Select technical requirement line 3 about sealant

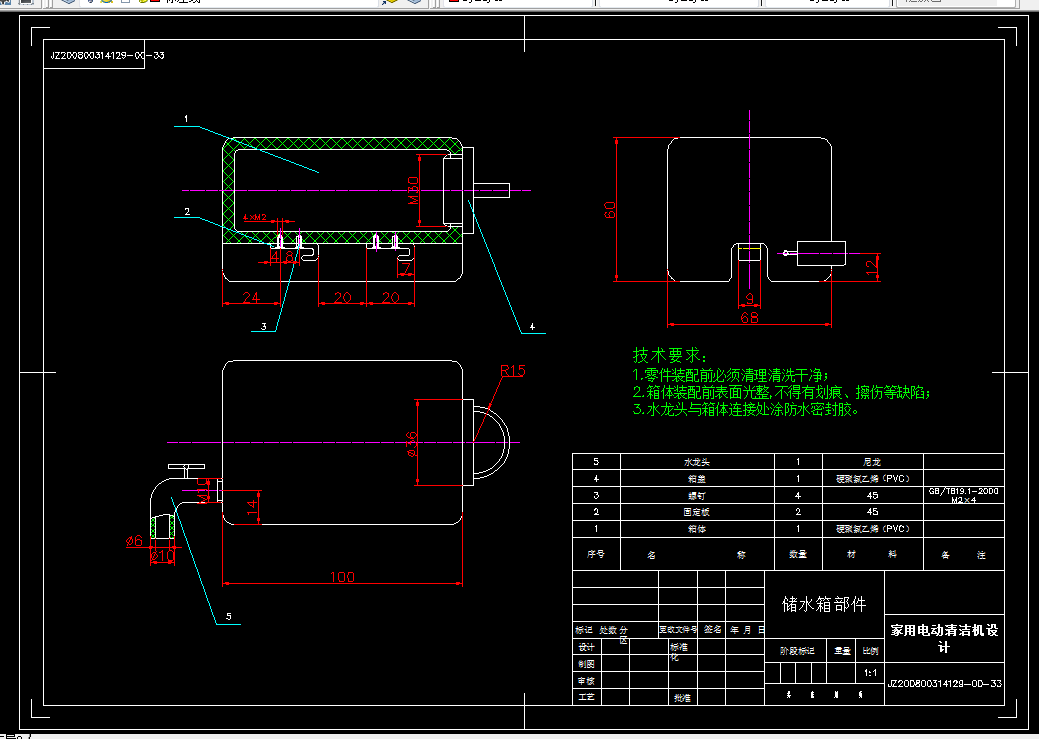point(746,410)
